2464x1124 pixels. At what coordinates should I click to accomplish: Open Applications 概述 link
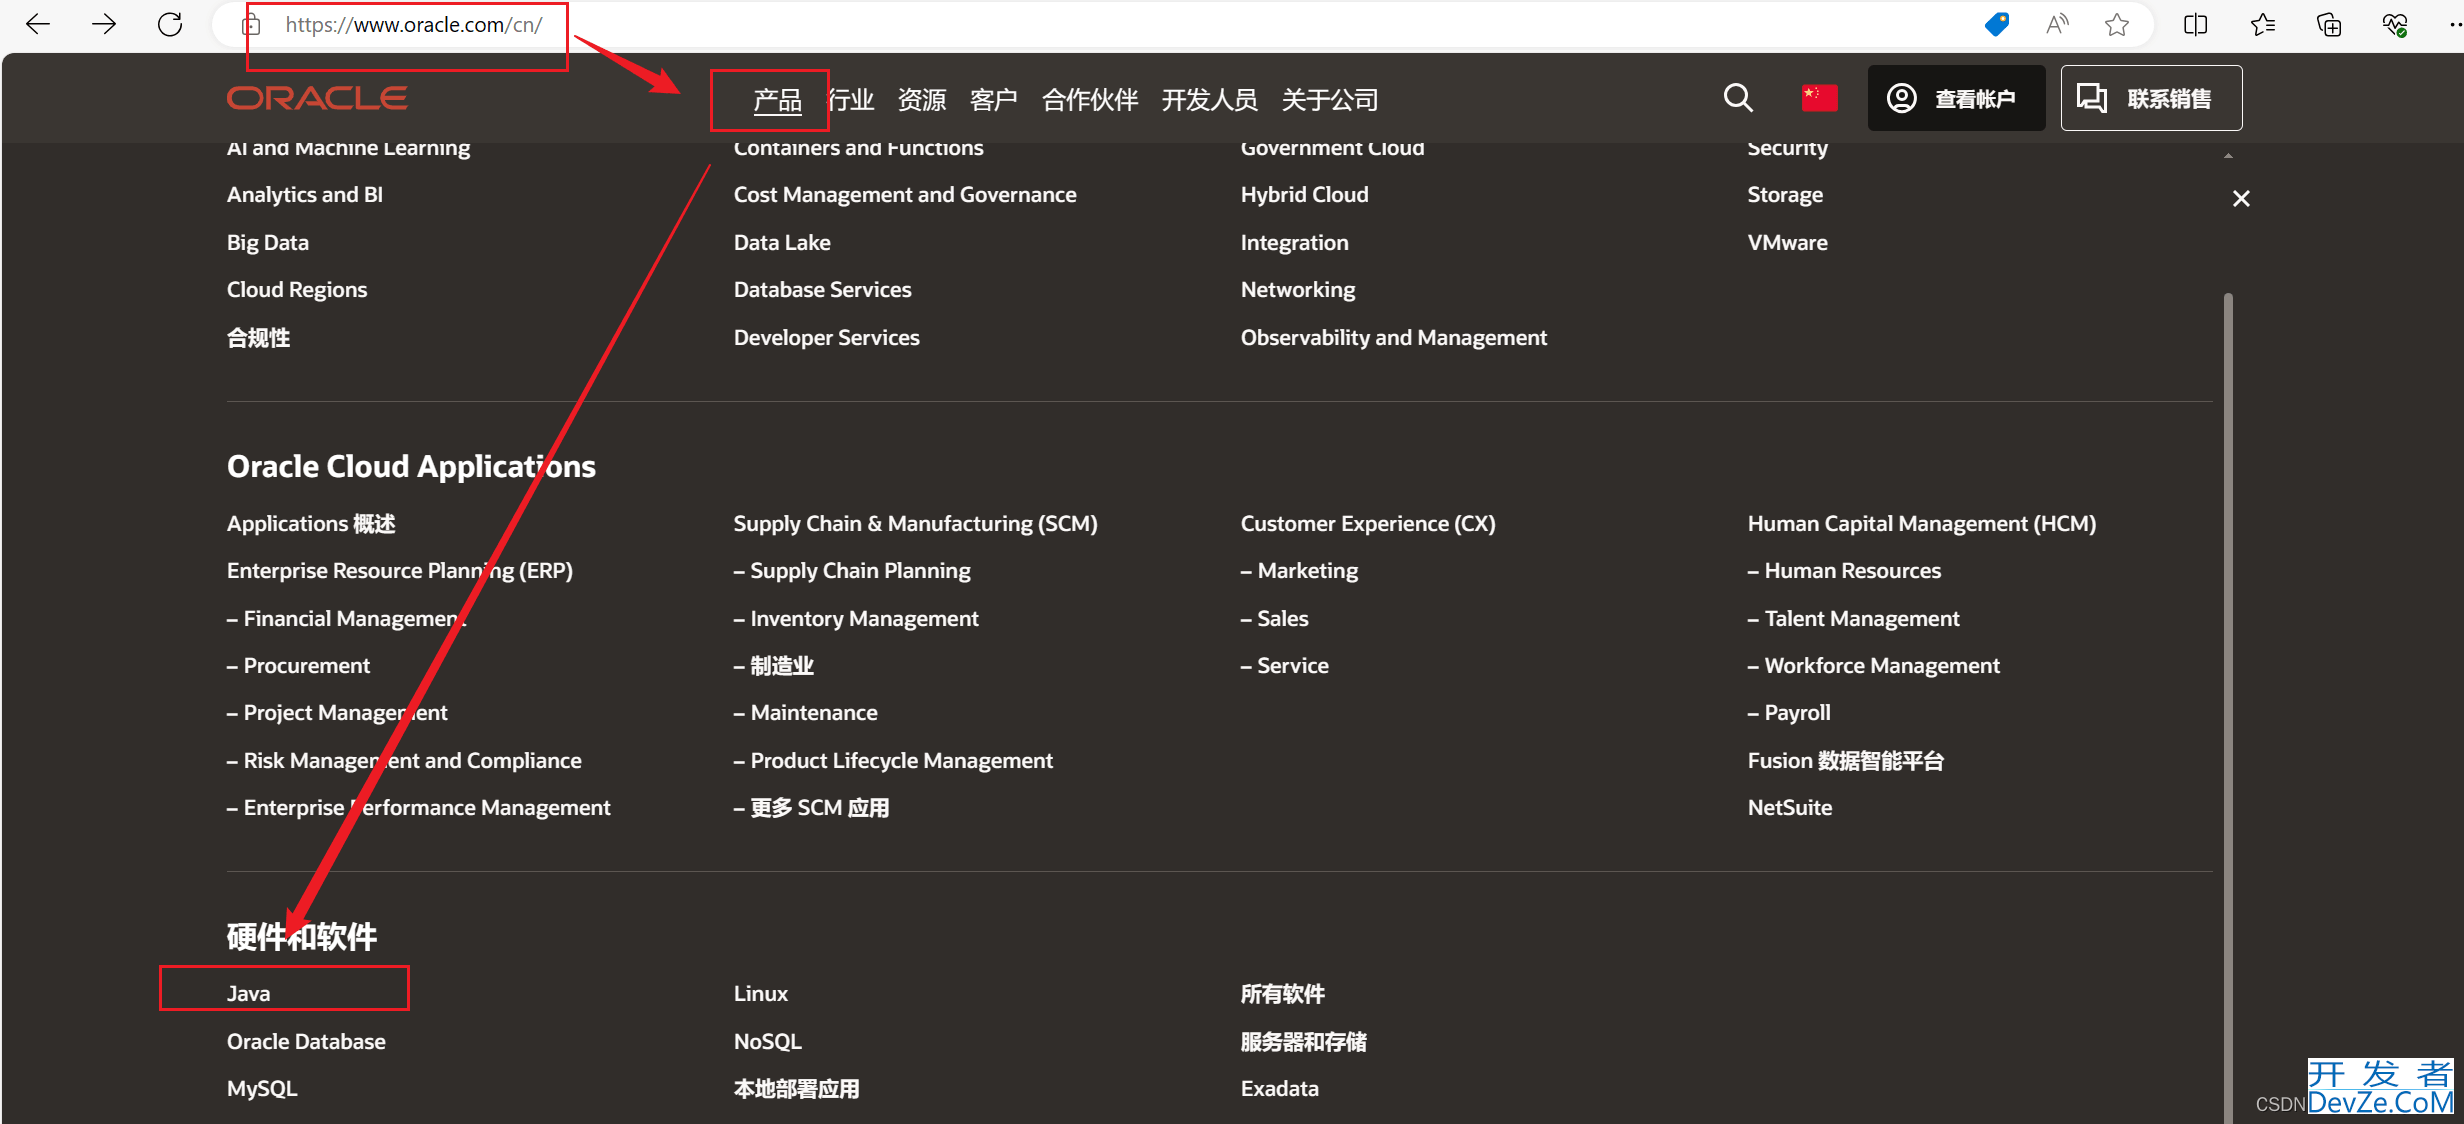pyautogui.click(x=311, y=524)
